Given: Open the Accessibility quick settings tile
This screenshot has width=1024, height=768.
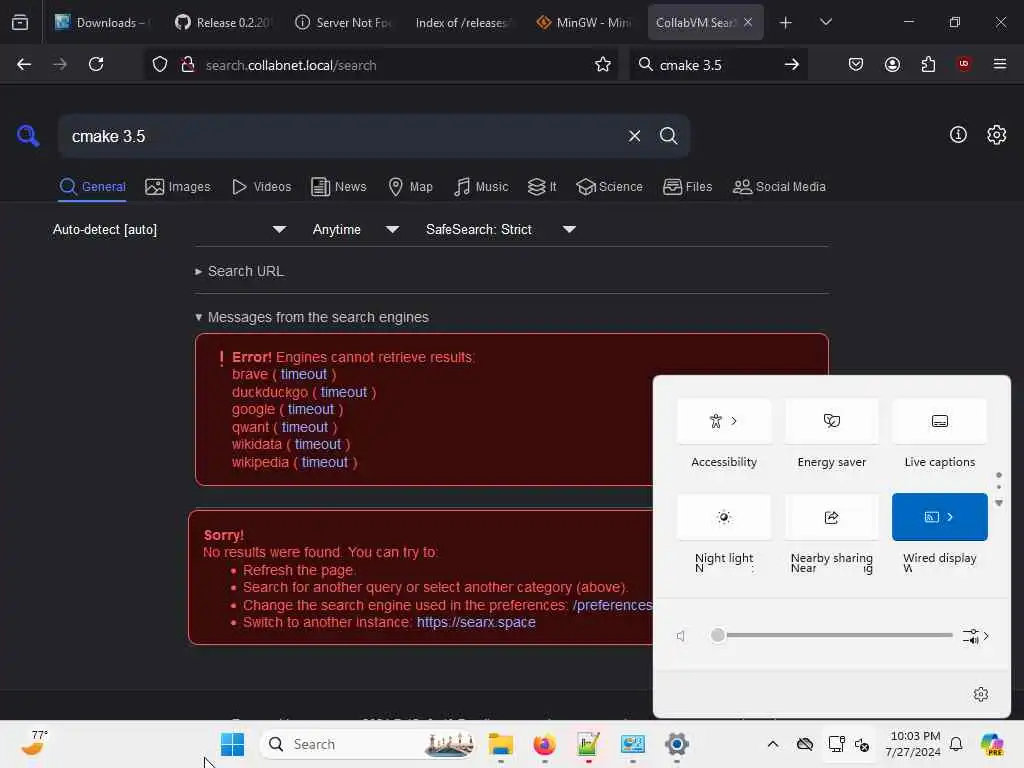Looking at the screenshot, I should (724, 421).
